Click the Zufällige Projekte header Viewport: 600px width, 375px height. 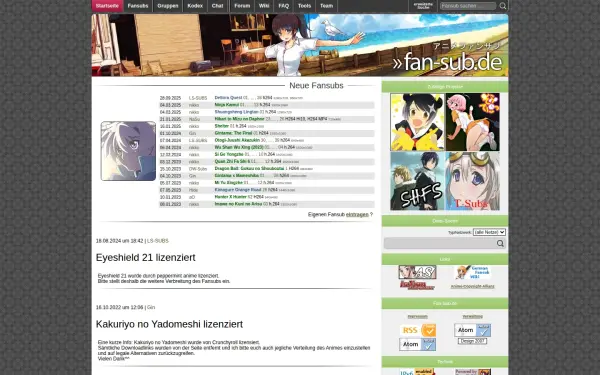tap(445, 87)
